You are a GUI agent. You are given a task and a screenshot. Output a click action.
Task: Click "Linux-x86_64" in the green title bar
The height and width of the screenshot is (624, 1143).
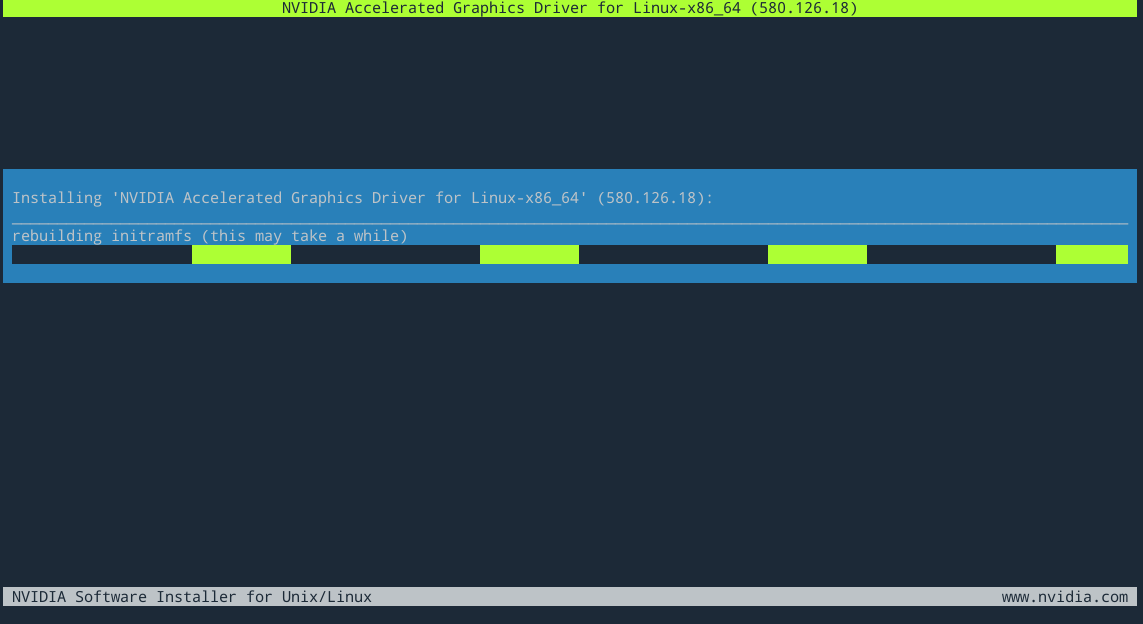(686, 8)
